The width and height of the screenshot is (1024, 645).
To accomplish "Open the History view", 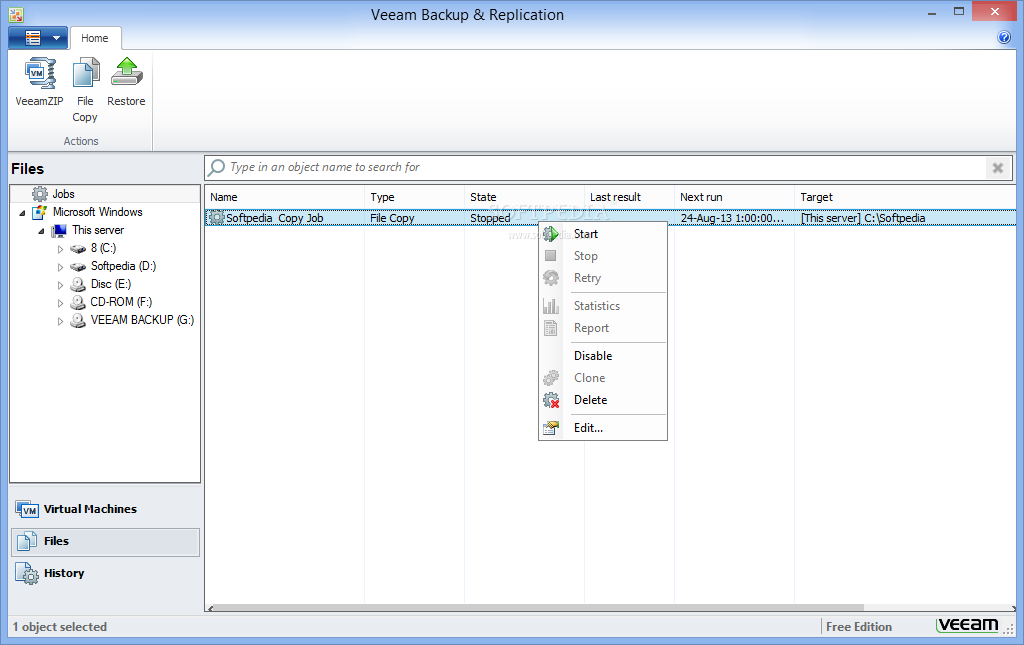I will coord(105,574).
